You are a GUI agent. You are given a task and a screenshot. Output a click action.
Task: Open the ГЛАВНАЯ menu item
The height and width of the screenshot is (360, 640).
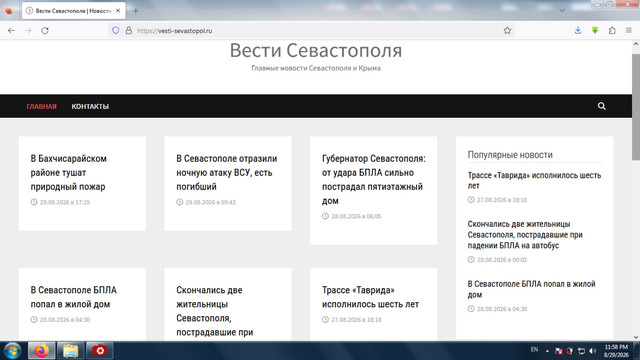[x=41, y=107]
